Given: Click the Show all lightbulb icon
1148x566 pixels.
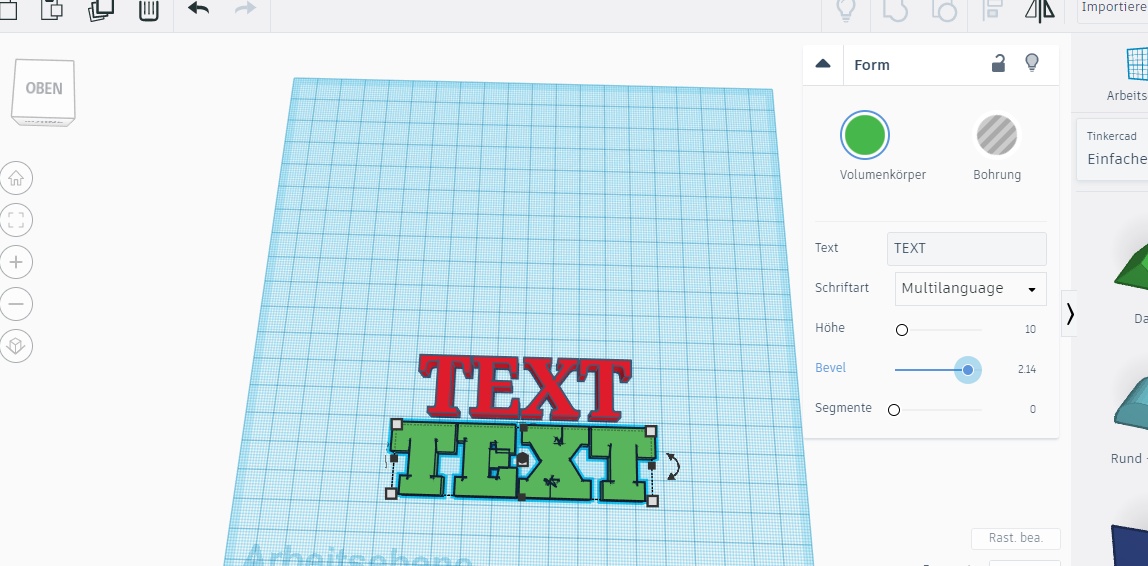Looking at the screenshot, I should (x=846, y=10).
